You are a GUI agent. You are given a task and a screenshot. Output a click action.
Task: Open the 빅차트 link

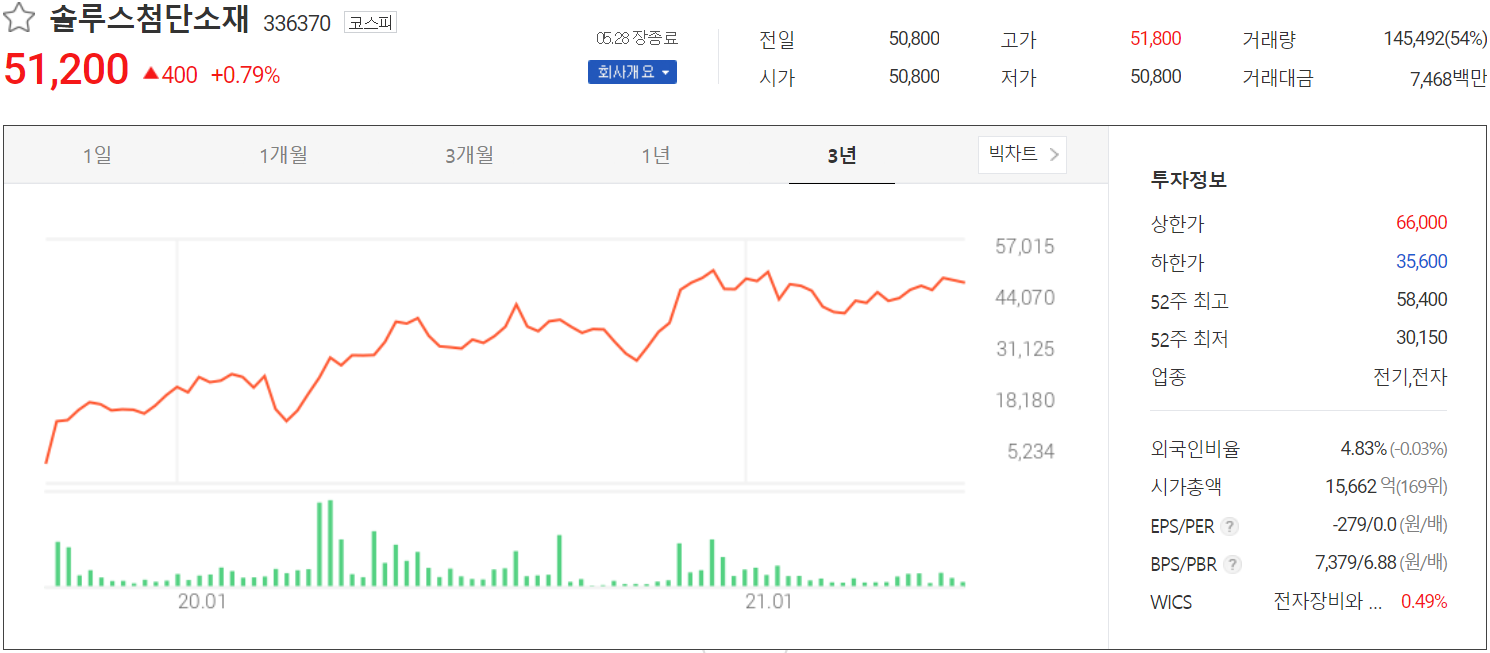(x=1022, y=154)
